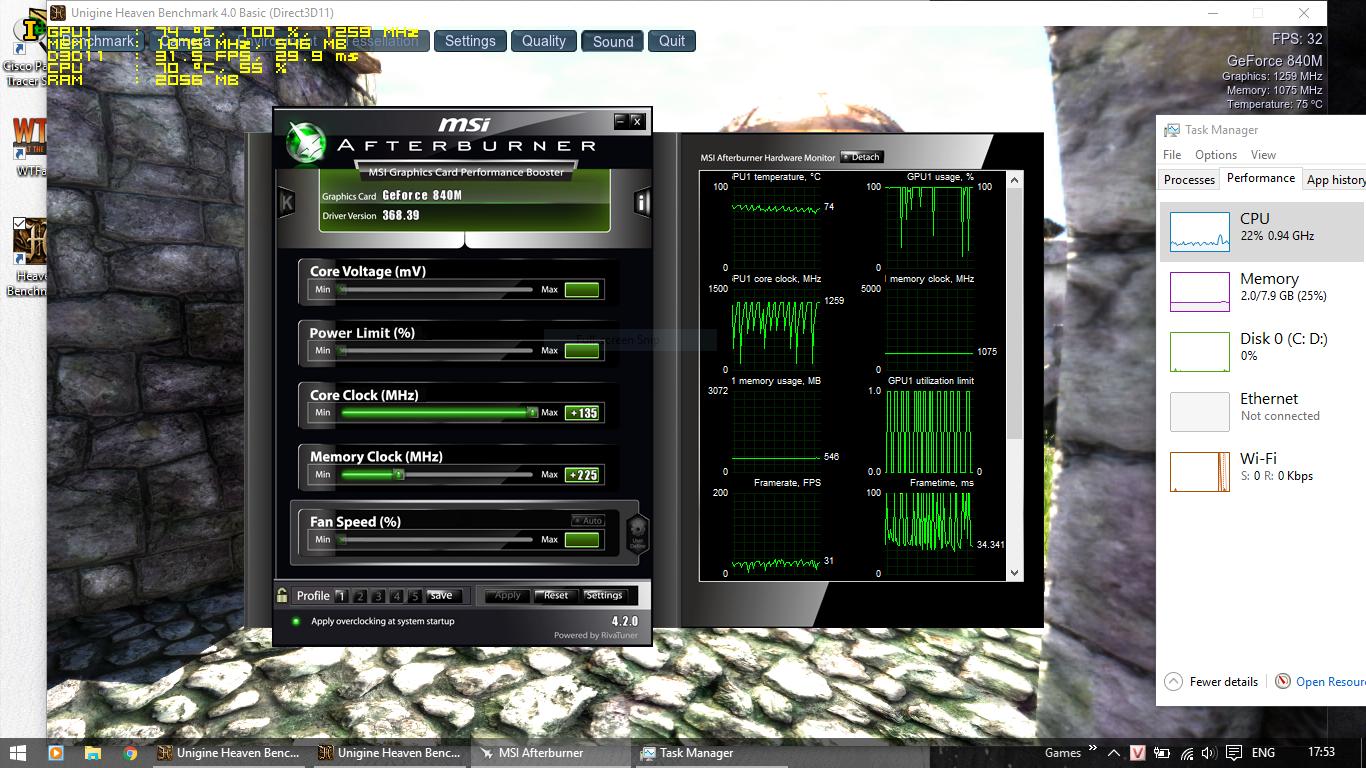Select the CPU performance item
1366x768 pixels.
click(1262, 231)
